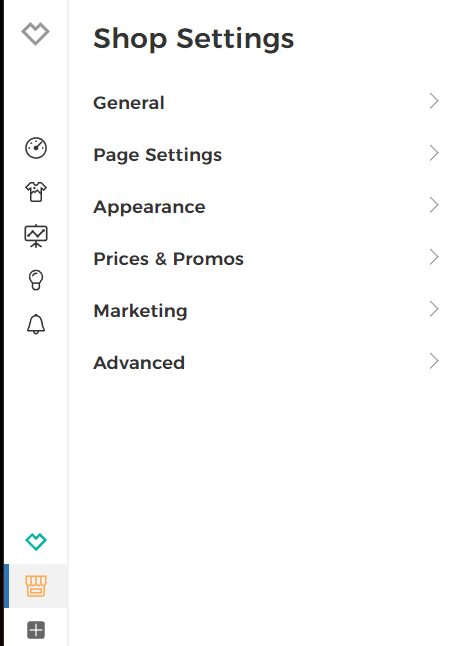Open the t-shirt products icon

36,192
